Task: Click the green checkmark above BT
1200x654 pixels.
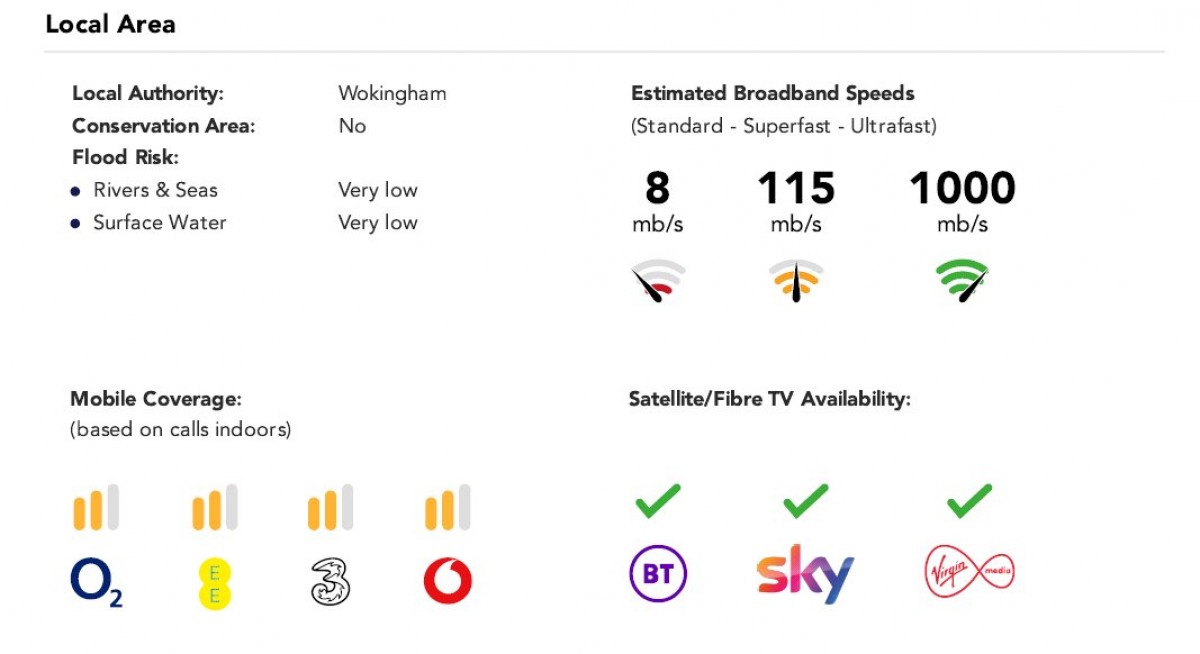Action: (x=658, y=500)
